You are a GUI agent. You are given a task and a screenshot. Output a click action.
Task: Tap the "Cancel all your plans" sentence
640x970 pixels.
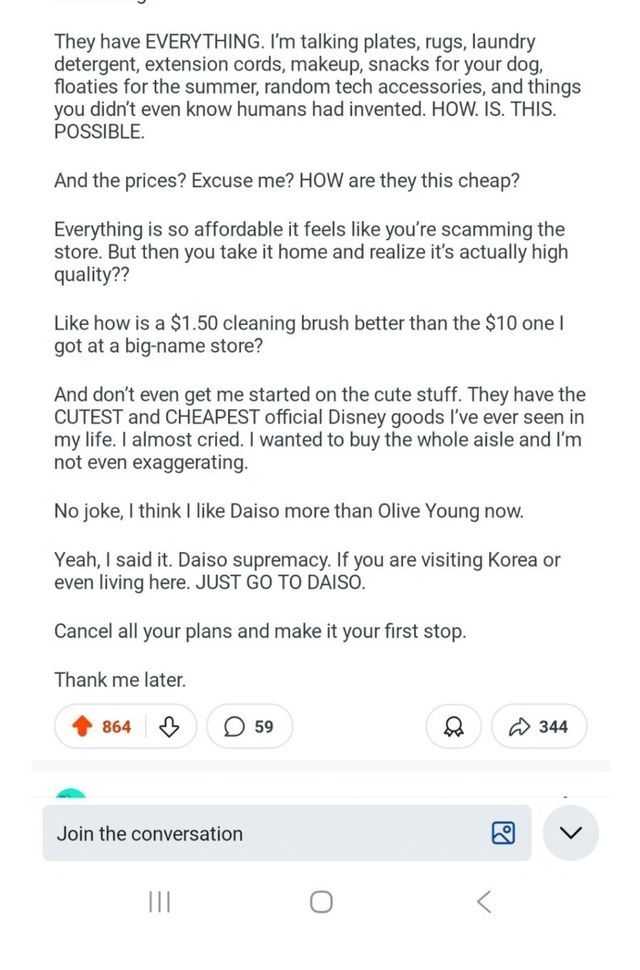[260, 632]
